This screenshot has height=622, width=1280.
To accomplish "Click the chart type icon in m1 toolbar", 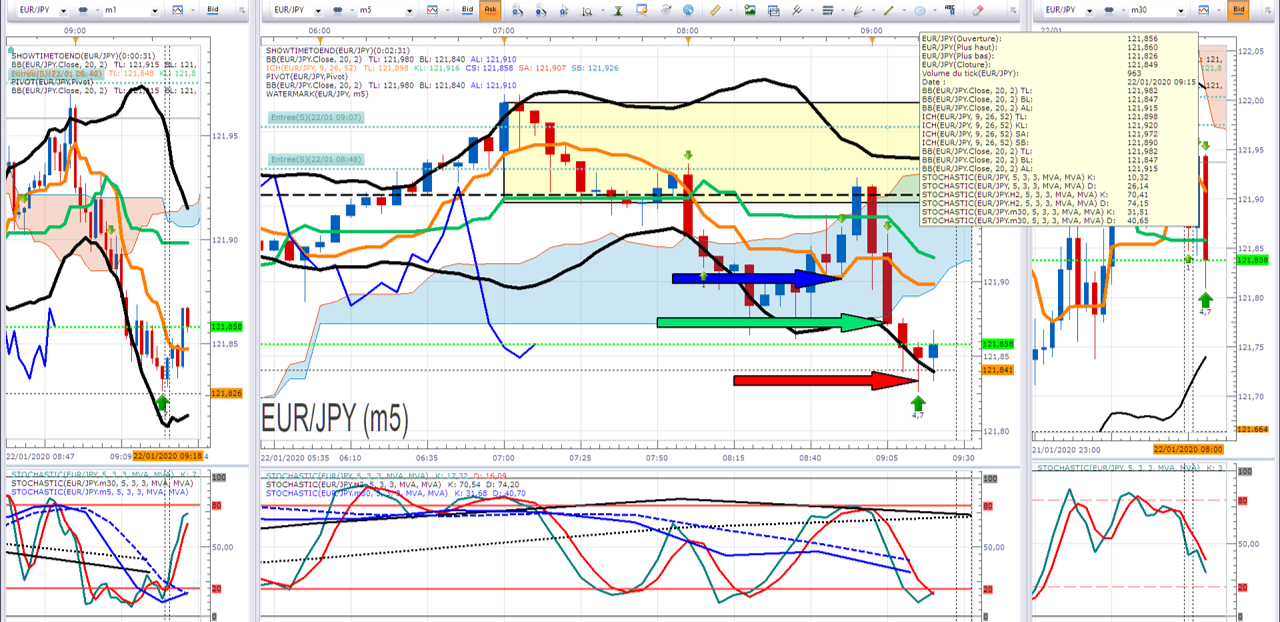I will tap(176, 10).
